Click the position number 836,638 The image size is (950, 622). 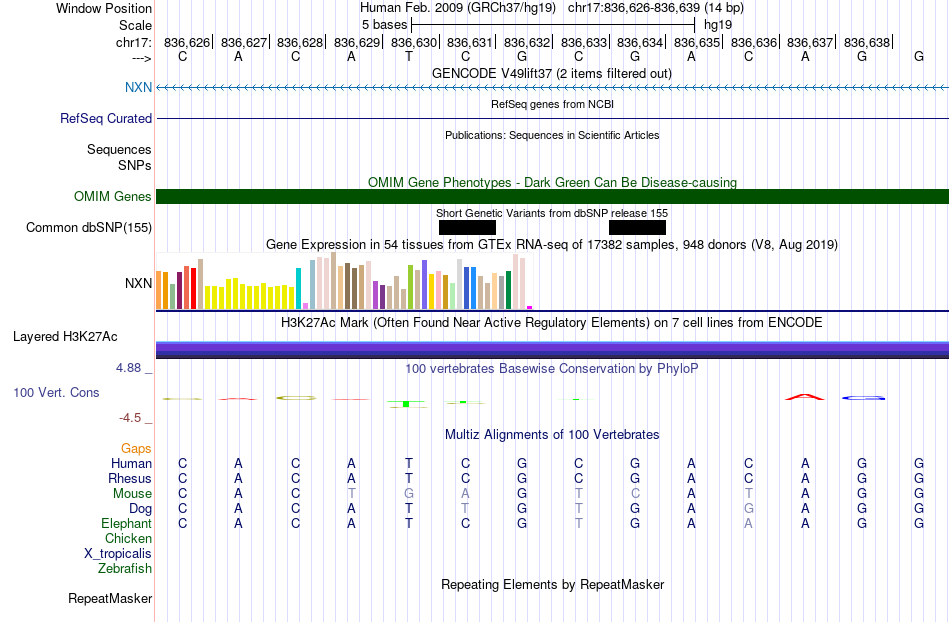(x=867, y=42)
